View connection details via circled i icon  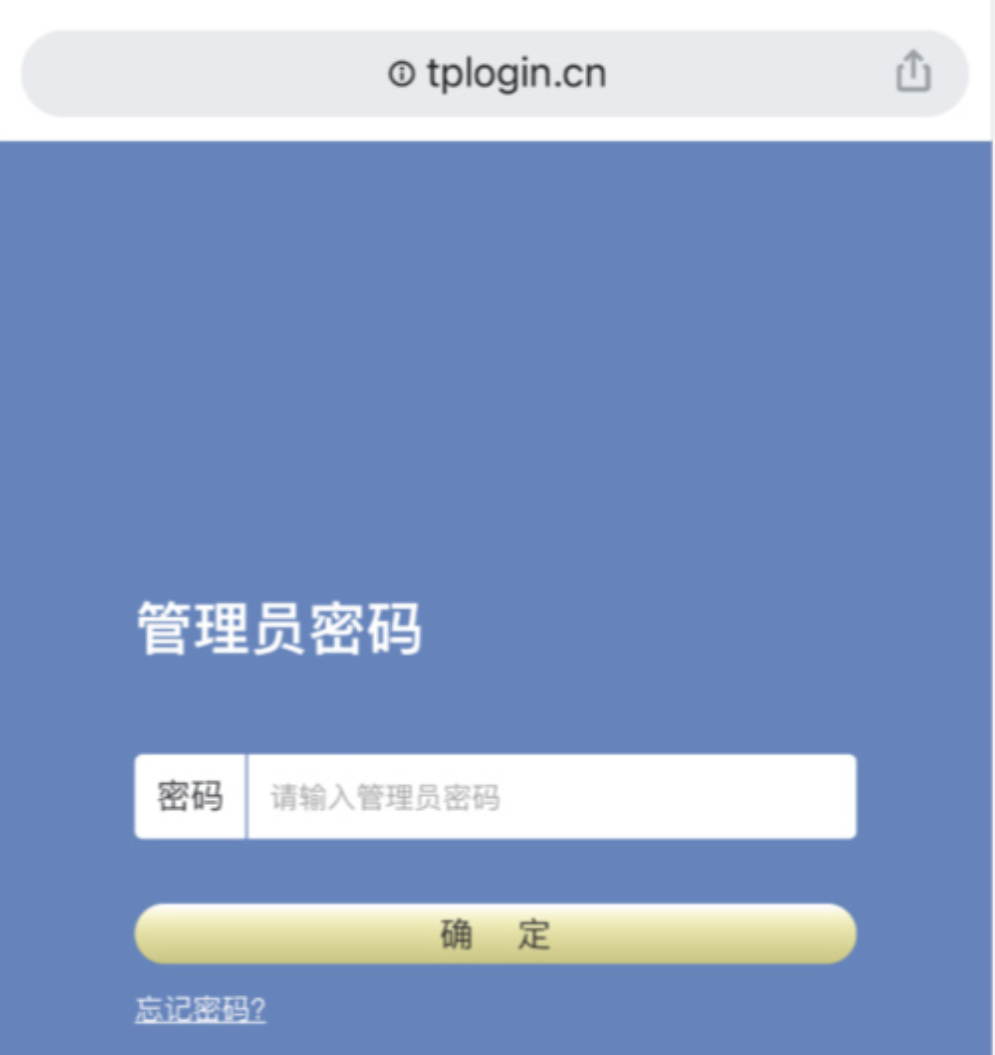(x=401, y=73)
